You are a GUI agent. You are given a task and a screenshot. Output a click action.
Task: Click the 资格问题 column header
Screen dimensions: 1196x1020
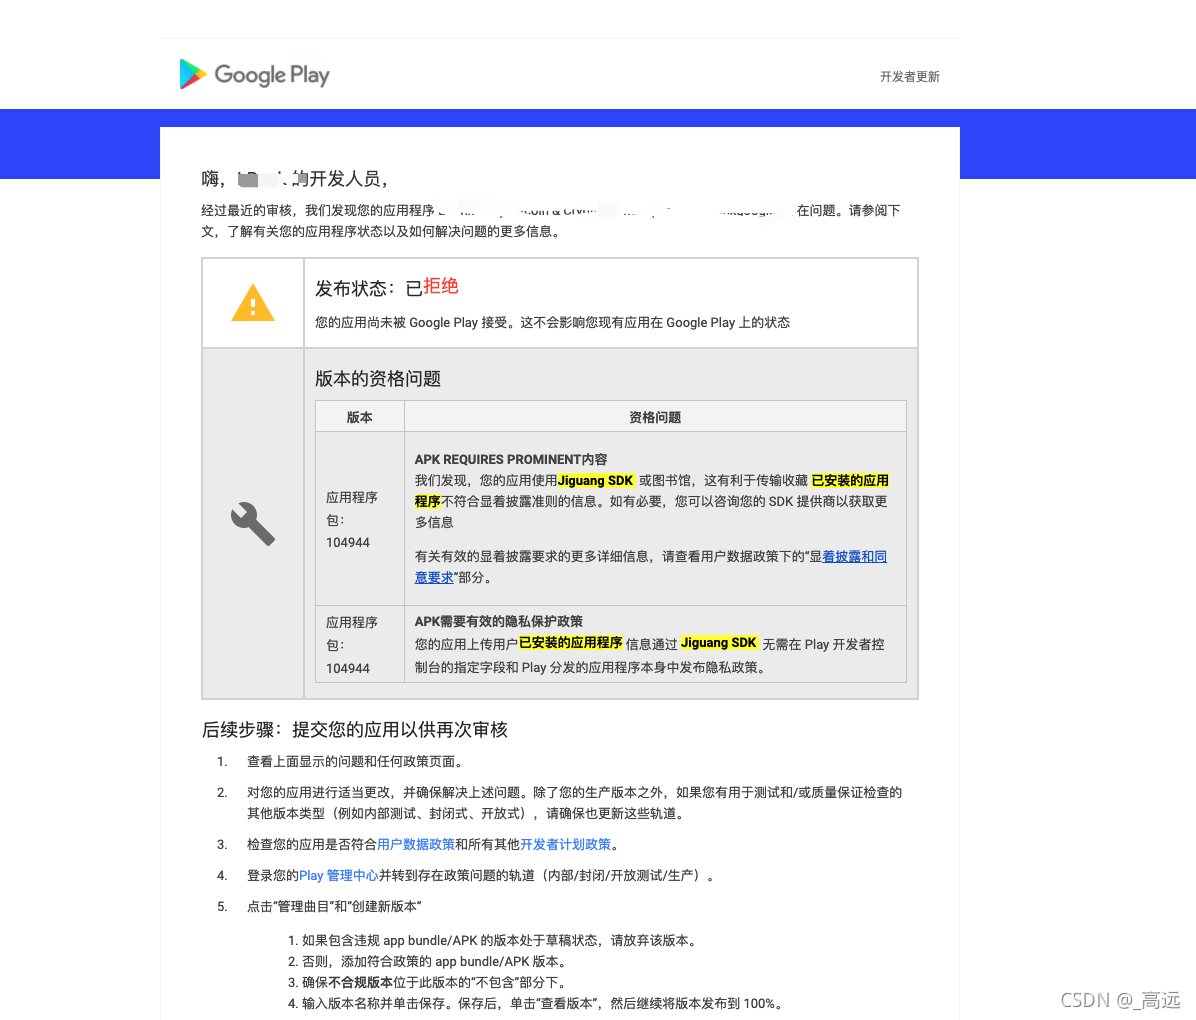pos(654,417)
